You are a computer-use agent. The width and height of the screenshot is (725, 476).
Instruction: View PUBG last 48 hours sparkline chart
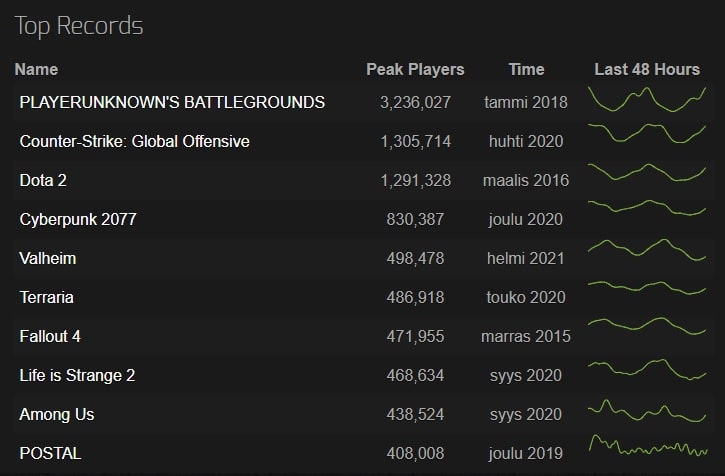click(x=647, y=99)
